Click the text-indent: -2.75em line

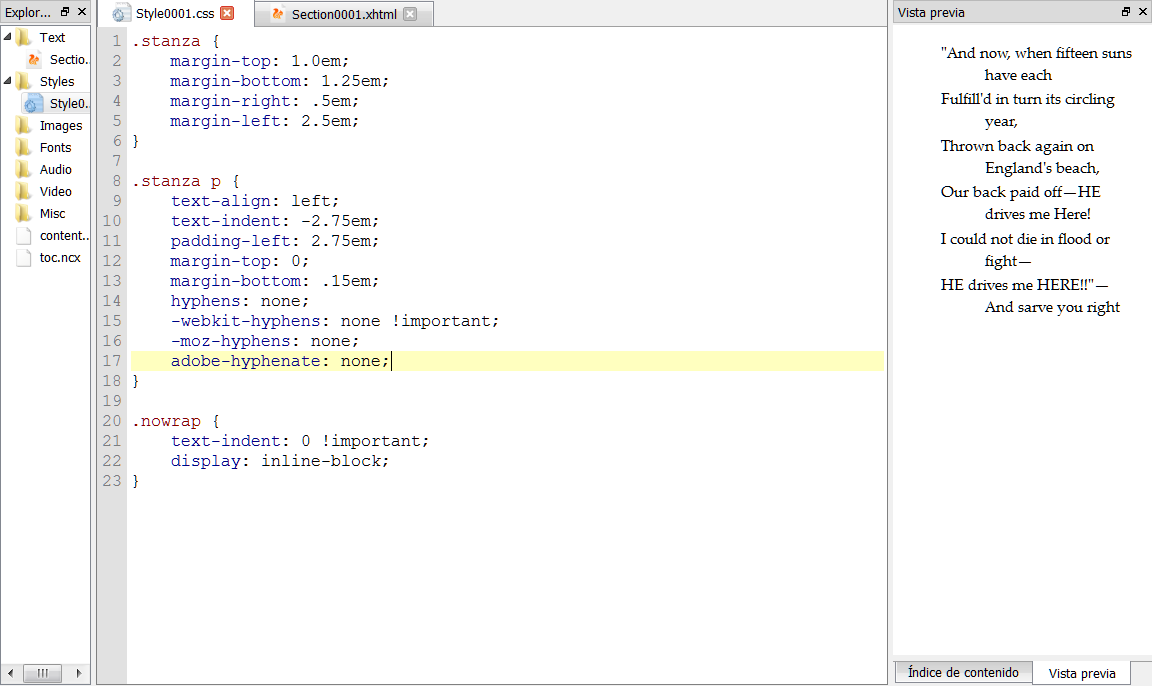click(275, 220)
